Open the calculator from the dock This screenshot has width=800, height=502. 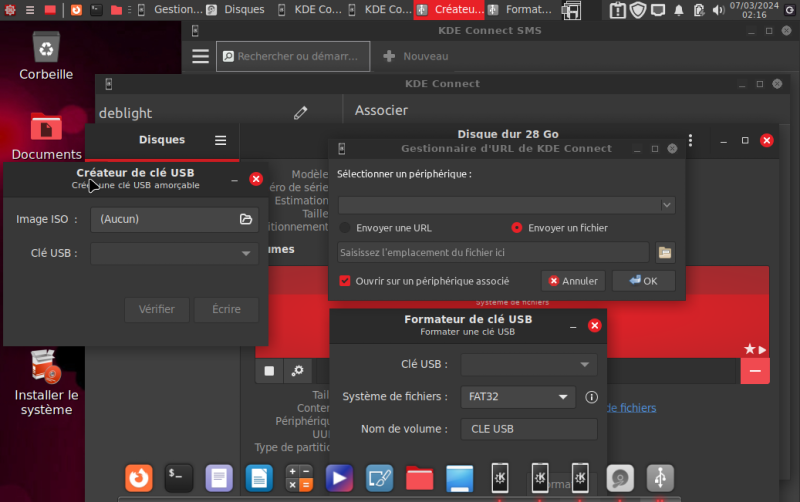click(299, 477)
